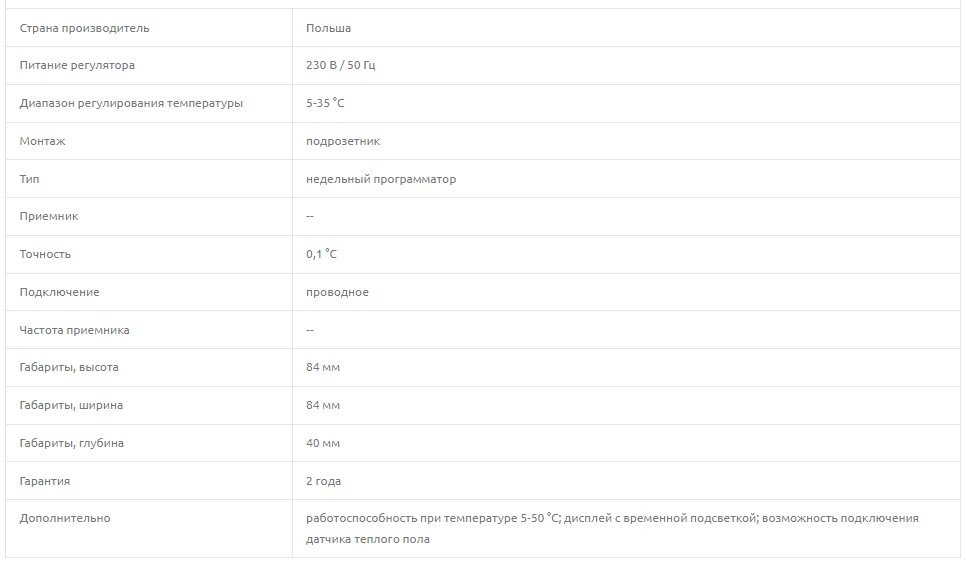Select the "Гарантия" row label
The height and width of the screenshot is (563, 967).
click(45, 481)
